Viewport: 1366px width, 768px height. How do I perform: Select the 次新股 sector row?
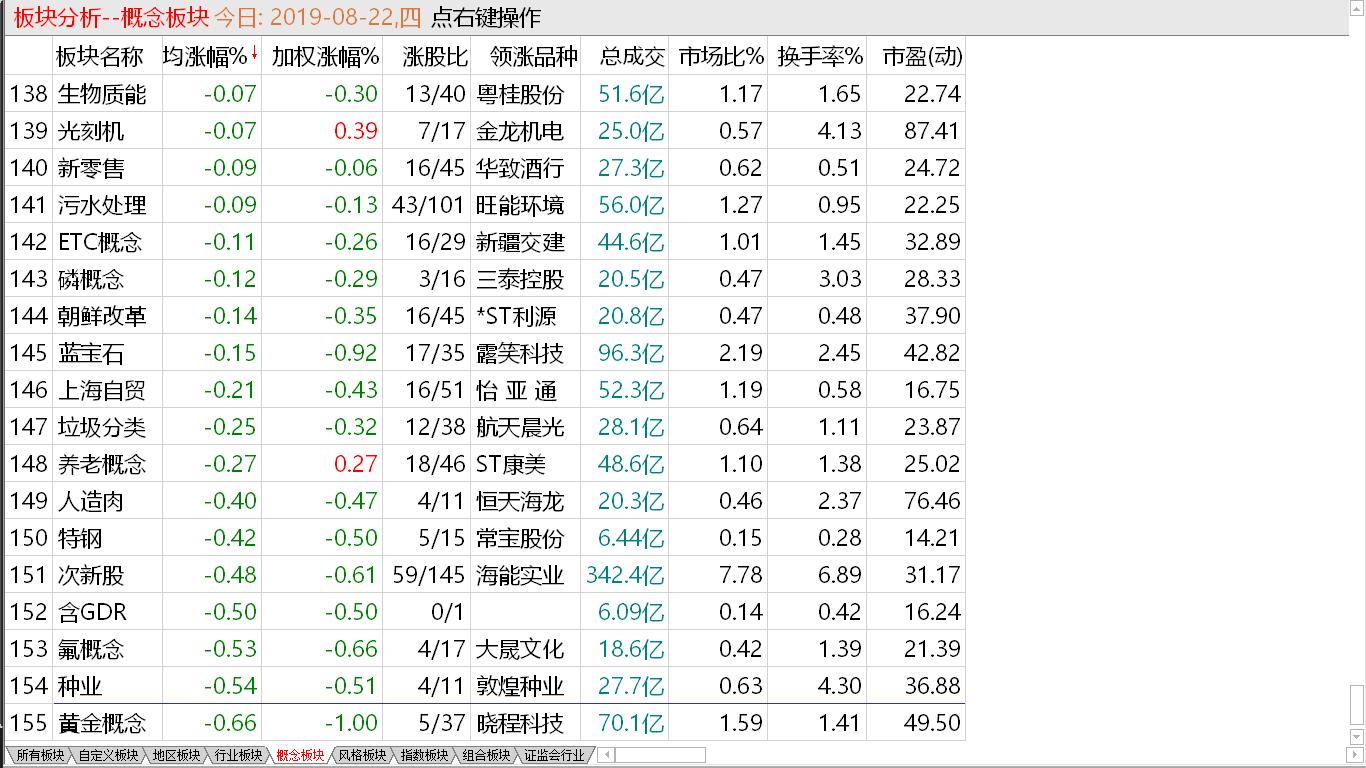(x=485, y=575)
